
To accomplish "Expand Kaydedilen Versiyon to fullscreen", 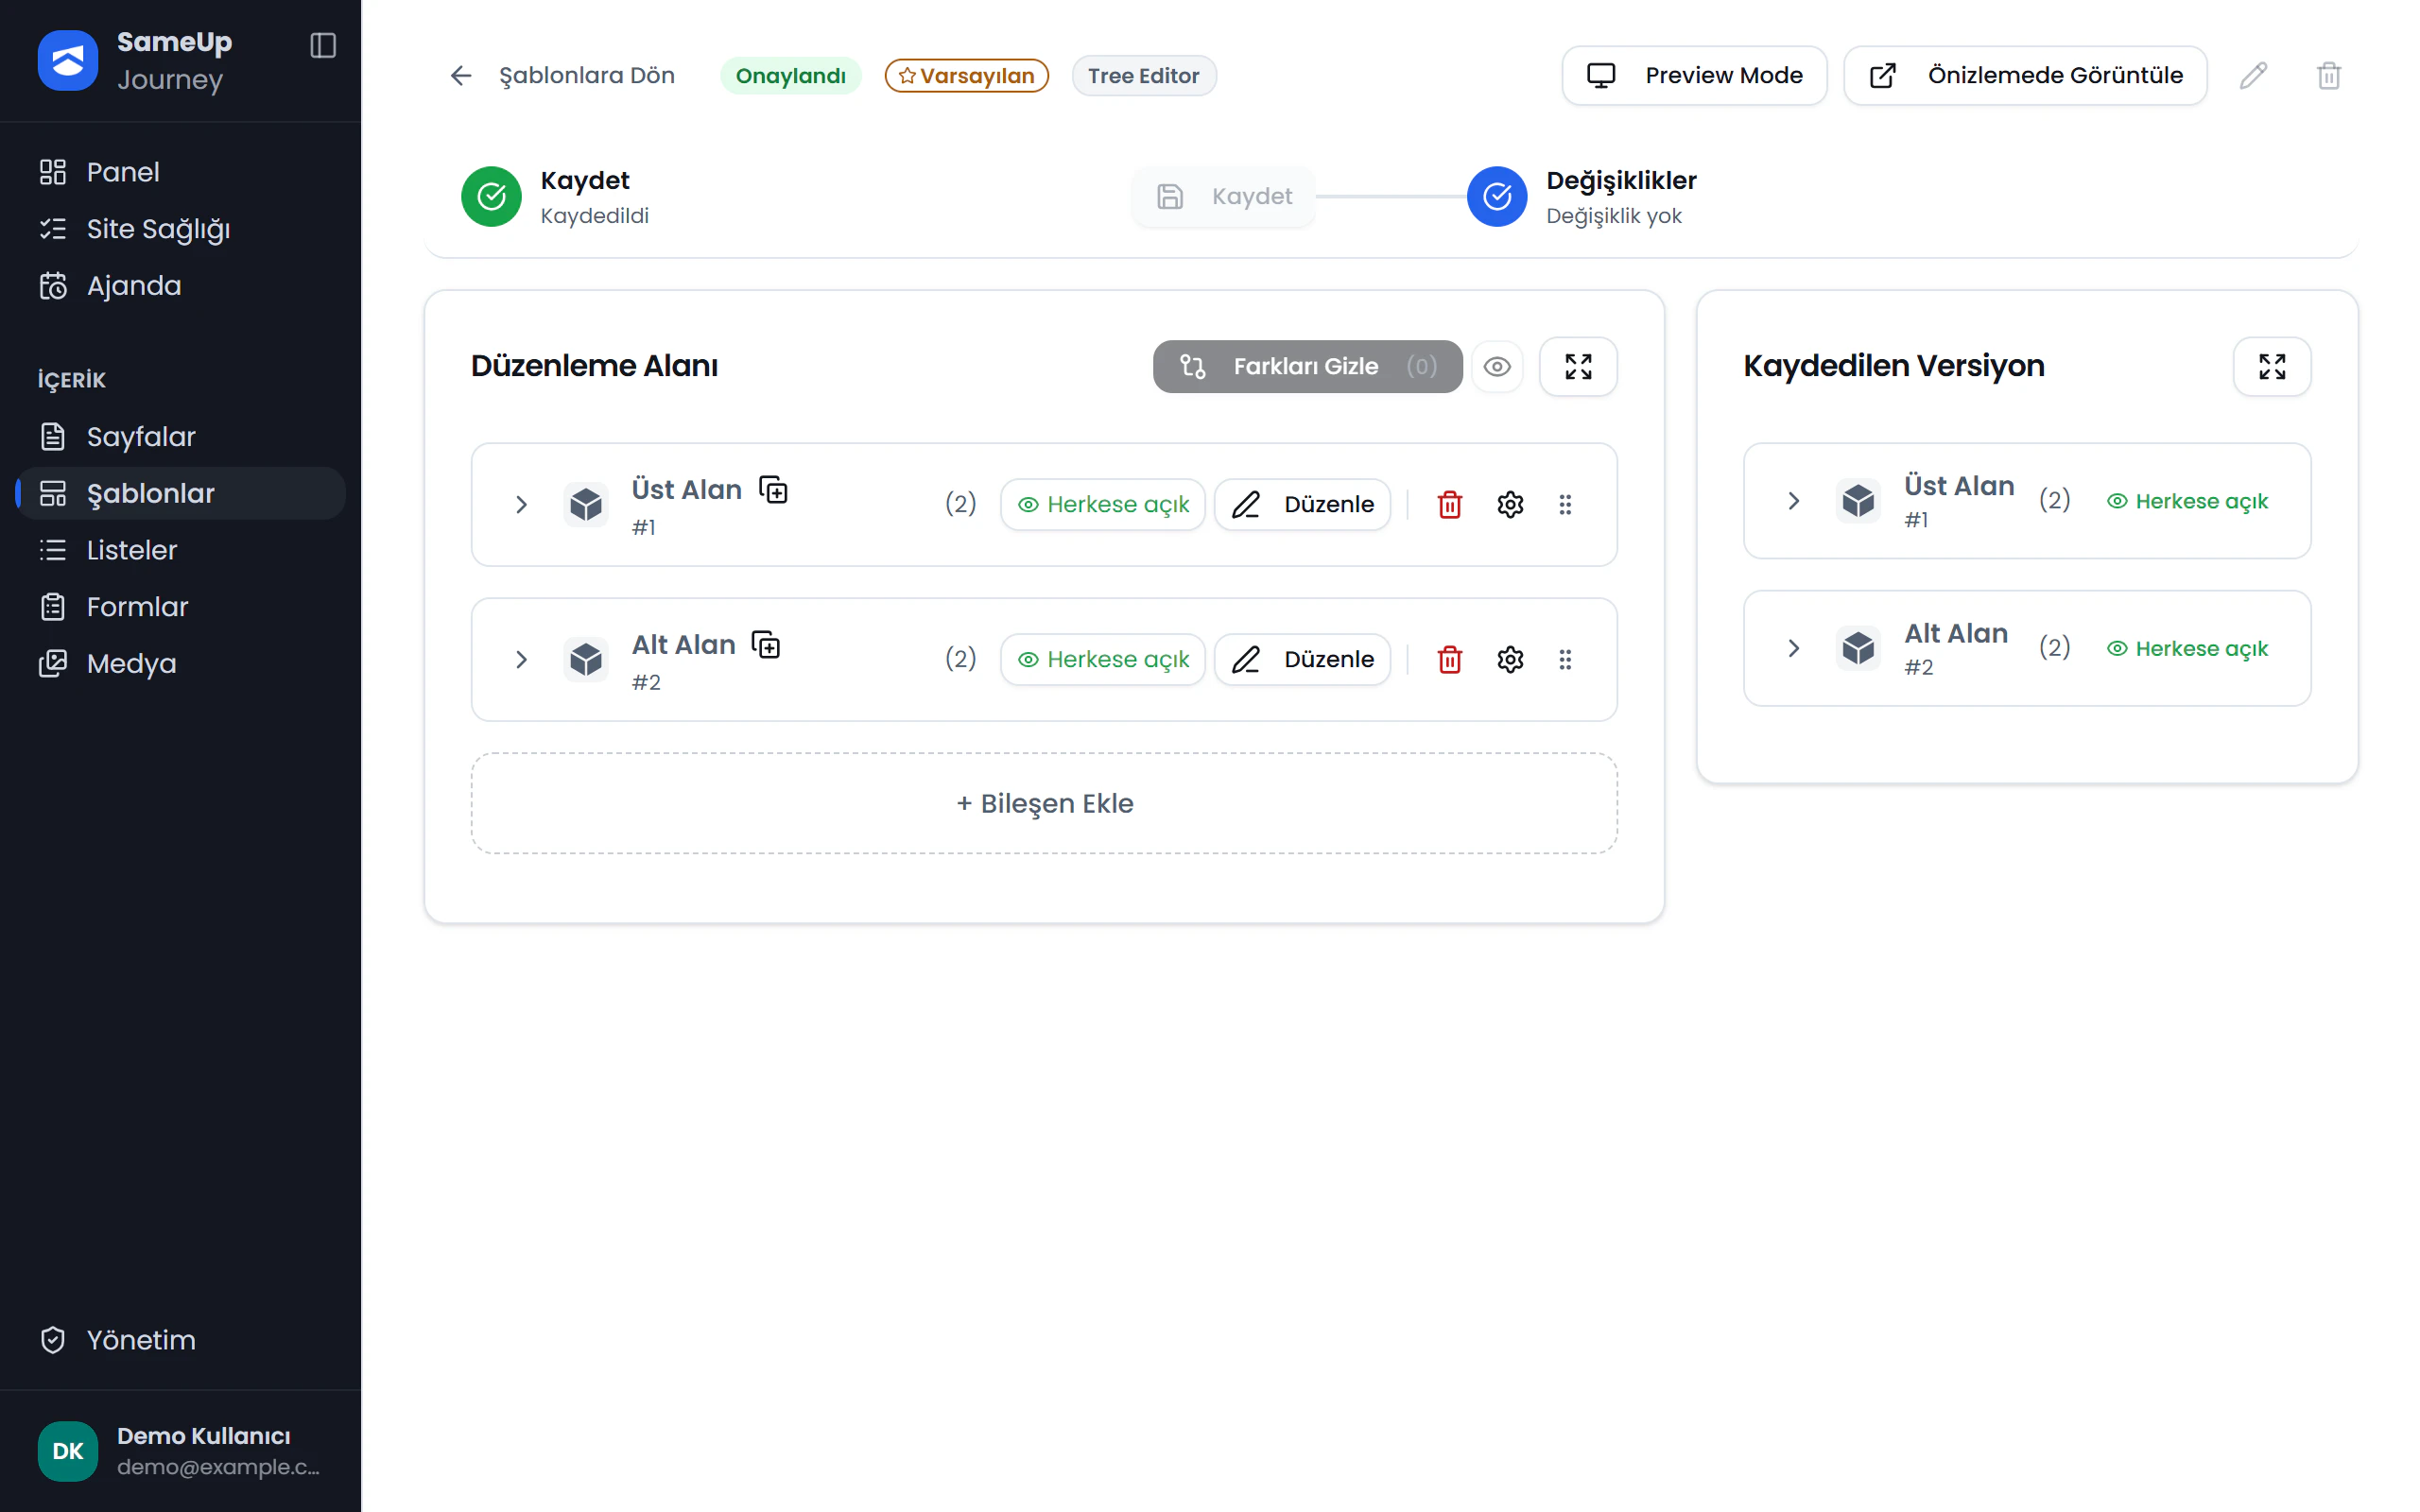I will click(2272, 366).
